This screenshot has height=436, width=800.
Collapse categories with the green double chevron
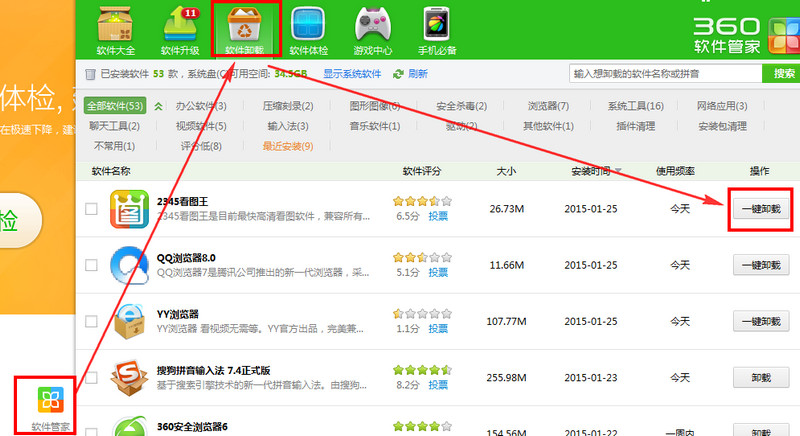(x=159, y=106)
